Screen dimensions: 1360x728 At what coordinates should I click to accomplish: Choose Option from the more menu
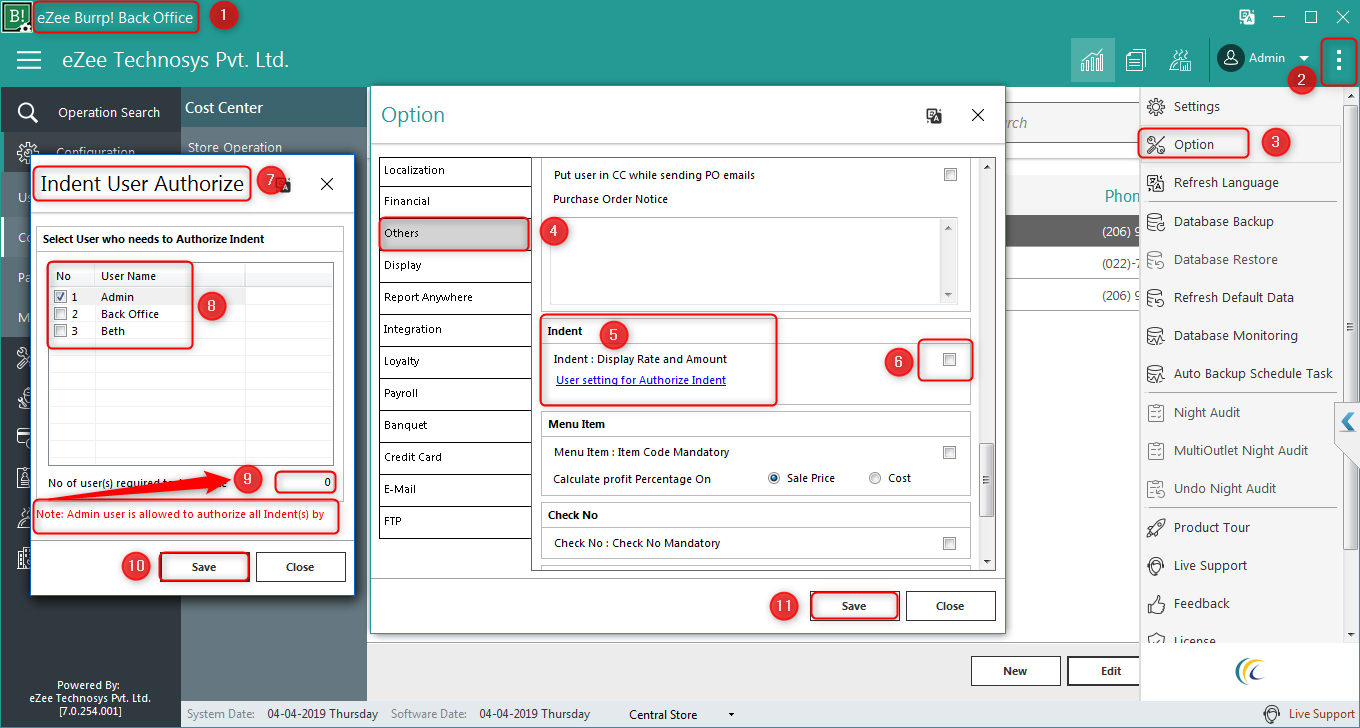1240,144
